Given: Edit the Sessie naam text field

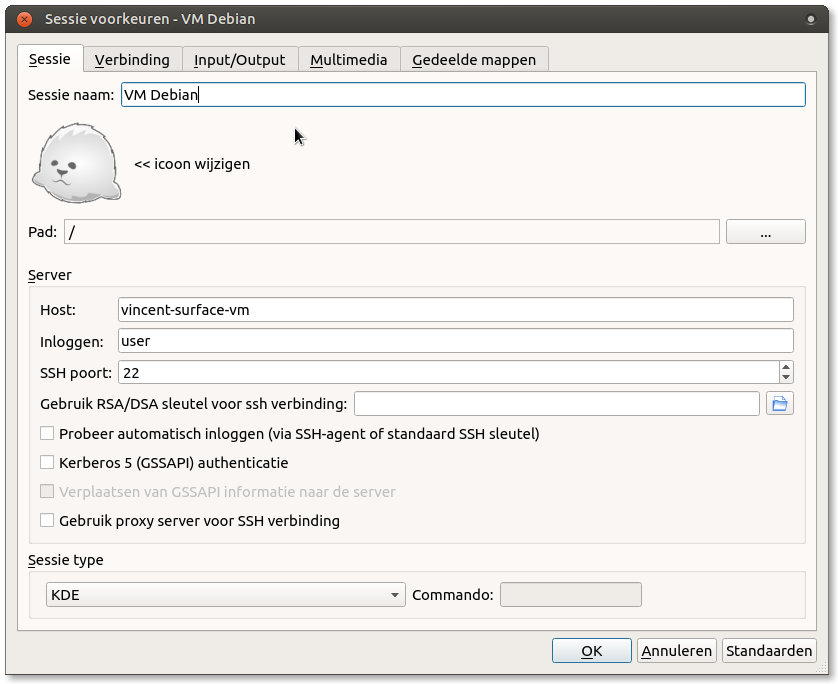Looking at the screenshot, I should click(462, 95).
